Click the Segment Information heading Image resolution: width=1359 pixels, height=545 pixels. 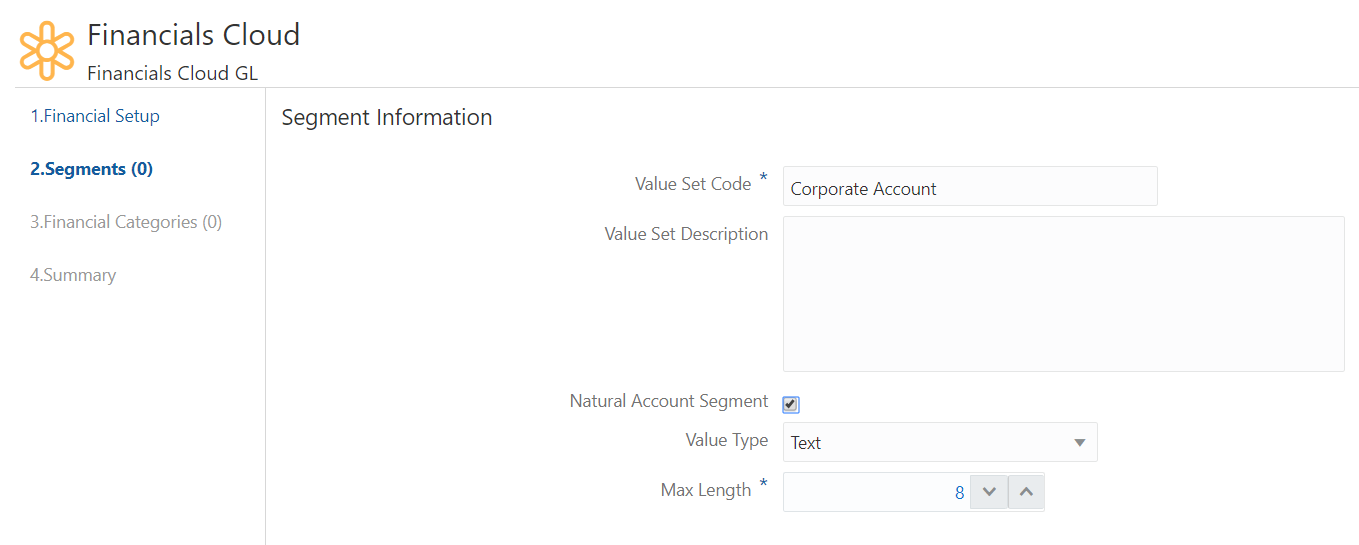(x=386, y=117)
